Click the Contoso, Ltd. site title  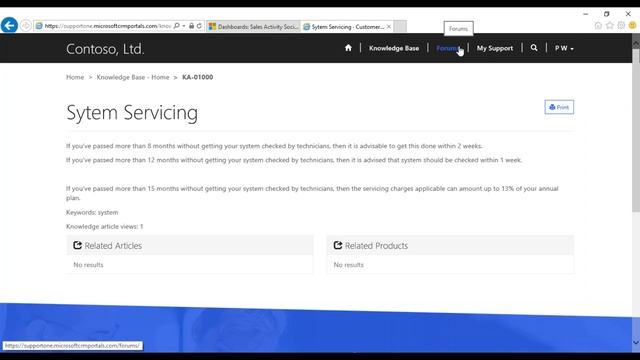tap(105, 49)
